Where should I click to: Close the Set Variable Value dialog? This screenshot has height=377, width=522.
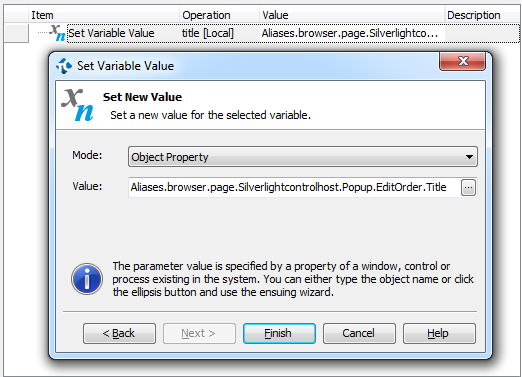[x=462, y=61]
